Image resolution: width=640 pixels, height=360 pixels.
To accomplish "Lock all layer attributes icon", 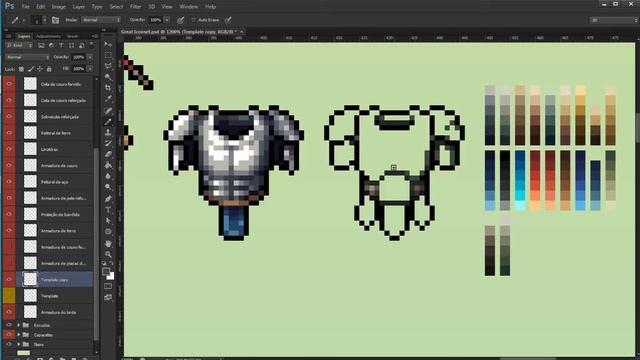I will pyautogui.click(x=49, y=69).
